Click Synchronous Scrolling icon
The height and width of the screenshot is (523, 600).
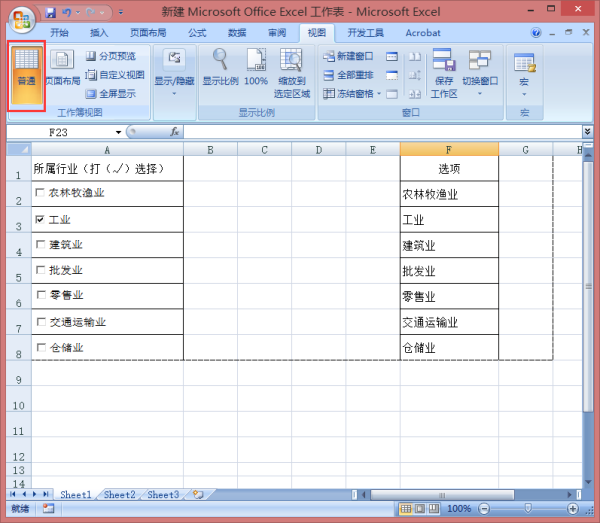coord(415,75)
